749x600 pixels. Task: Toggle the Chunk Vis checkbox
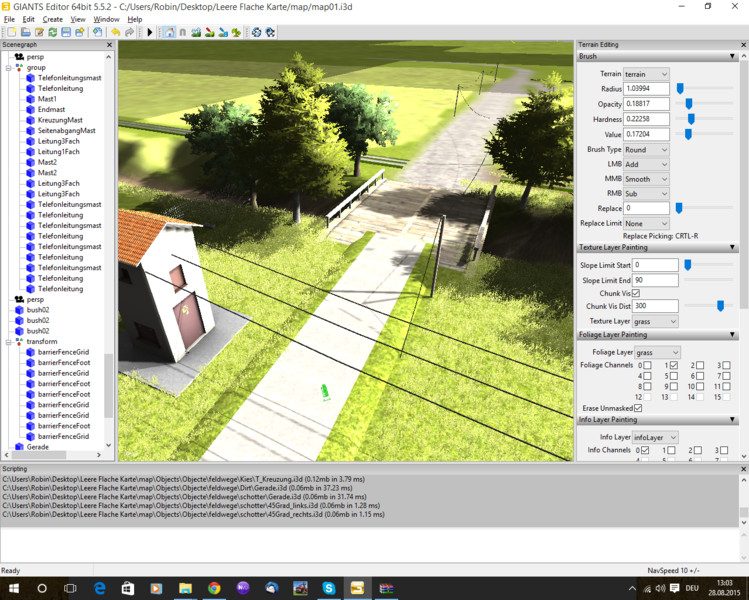click(x=637, y=293)
